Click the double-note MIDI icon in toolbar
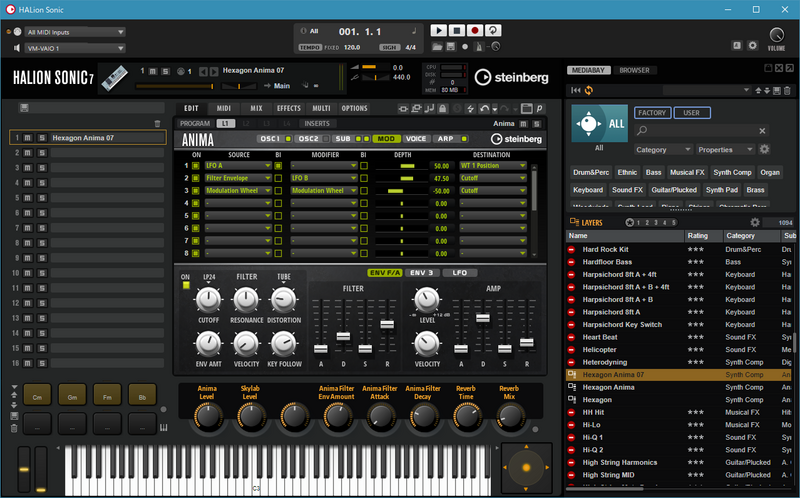This screenshot has width=800, height=498. pos(429,108)
